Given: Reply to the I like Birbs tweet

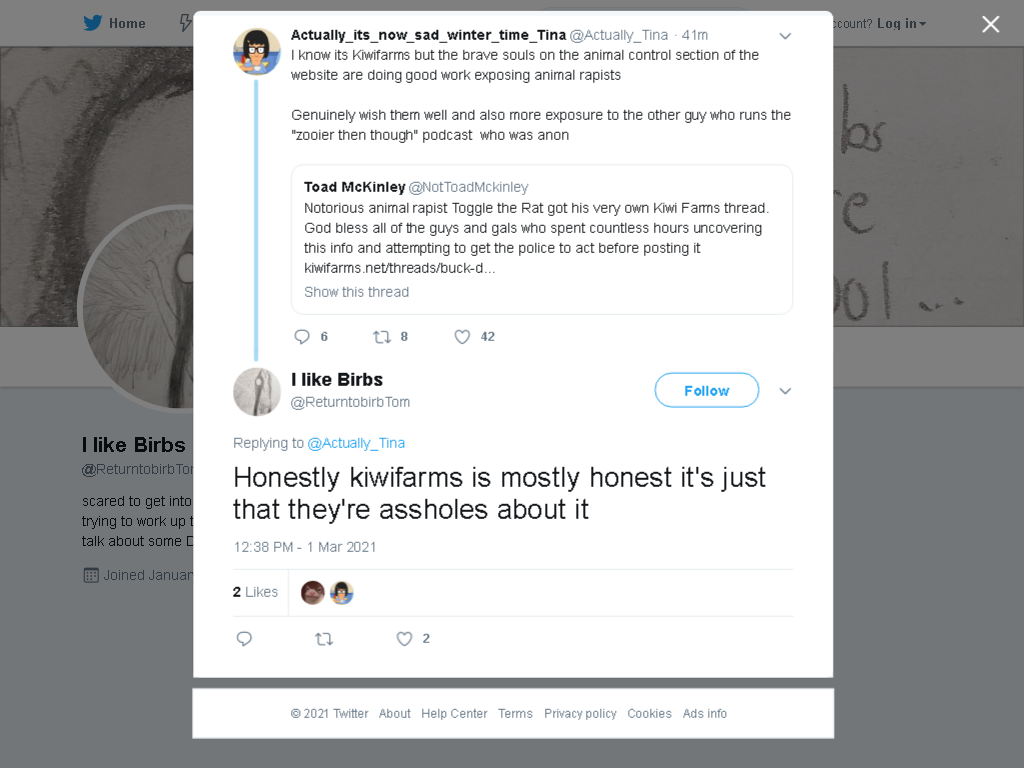Looking at the screenshot, I should (244, 639).
